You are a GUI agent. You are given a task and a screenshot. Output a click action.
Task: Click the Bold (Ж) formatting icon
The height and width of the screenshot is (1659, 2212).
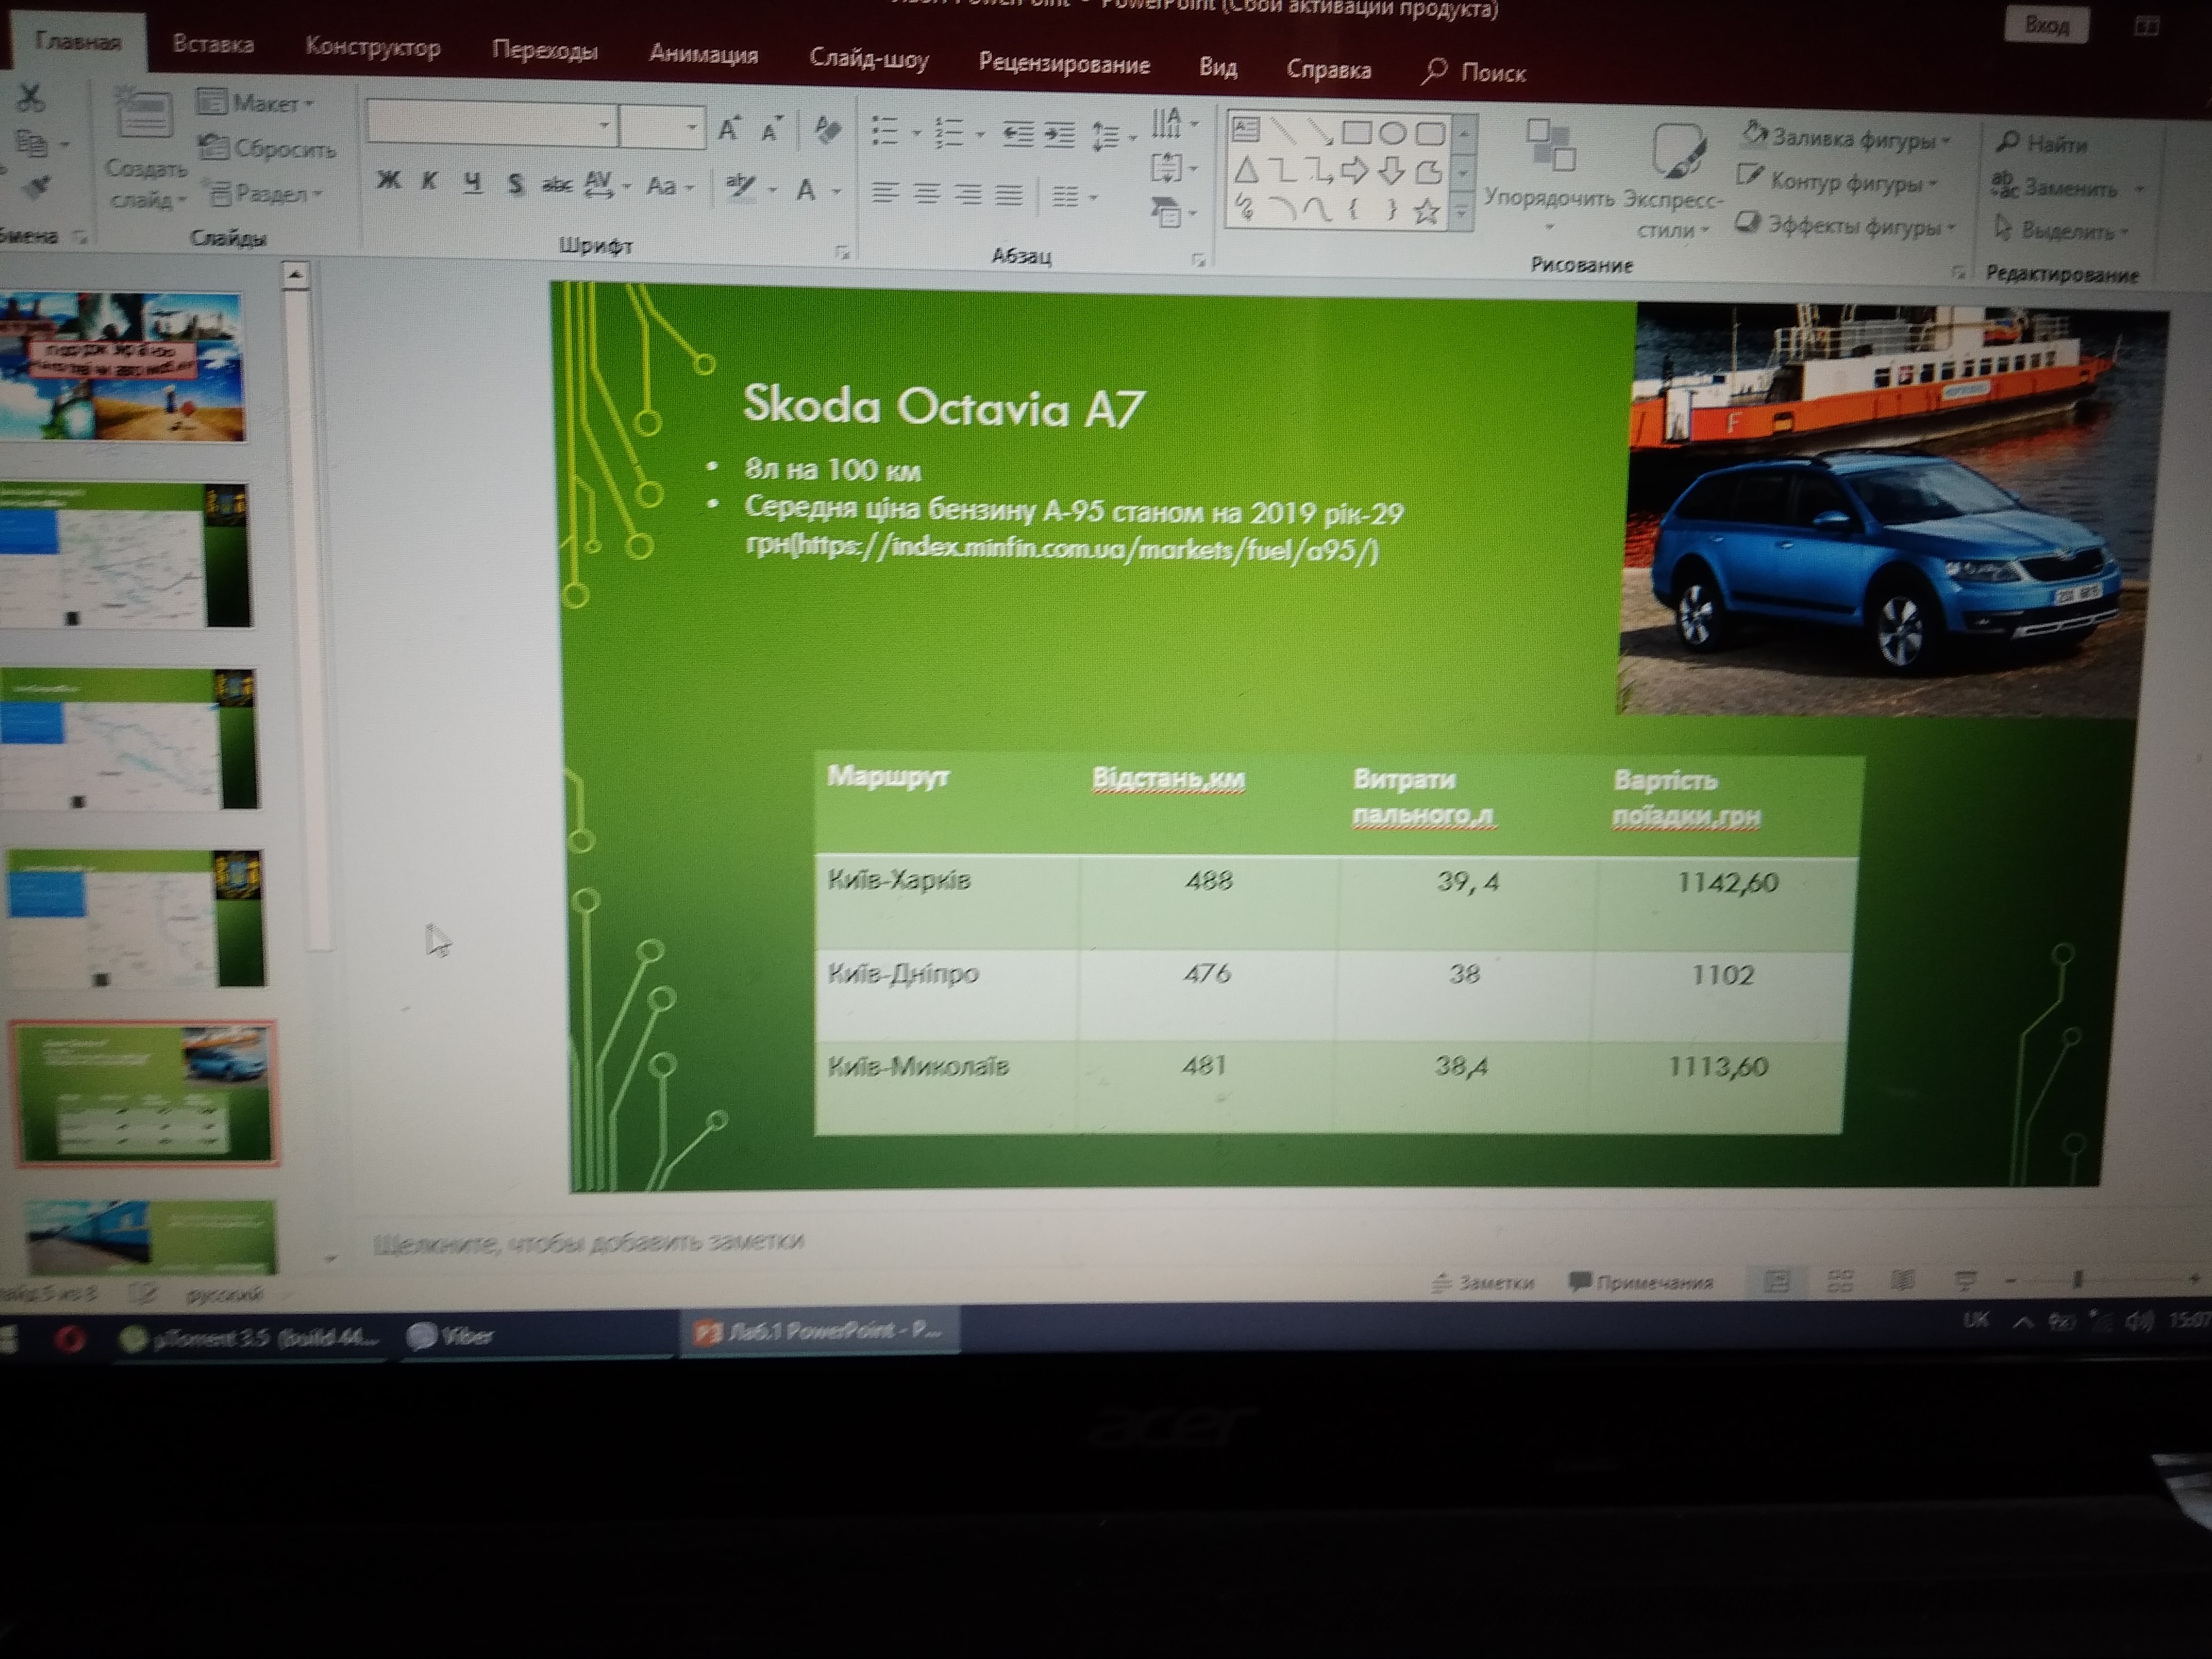click(388, 179)
